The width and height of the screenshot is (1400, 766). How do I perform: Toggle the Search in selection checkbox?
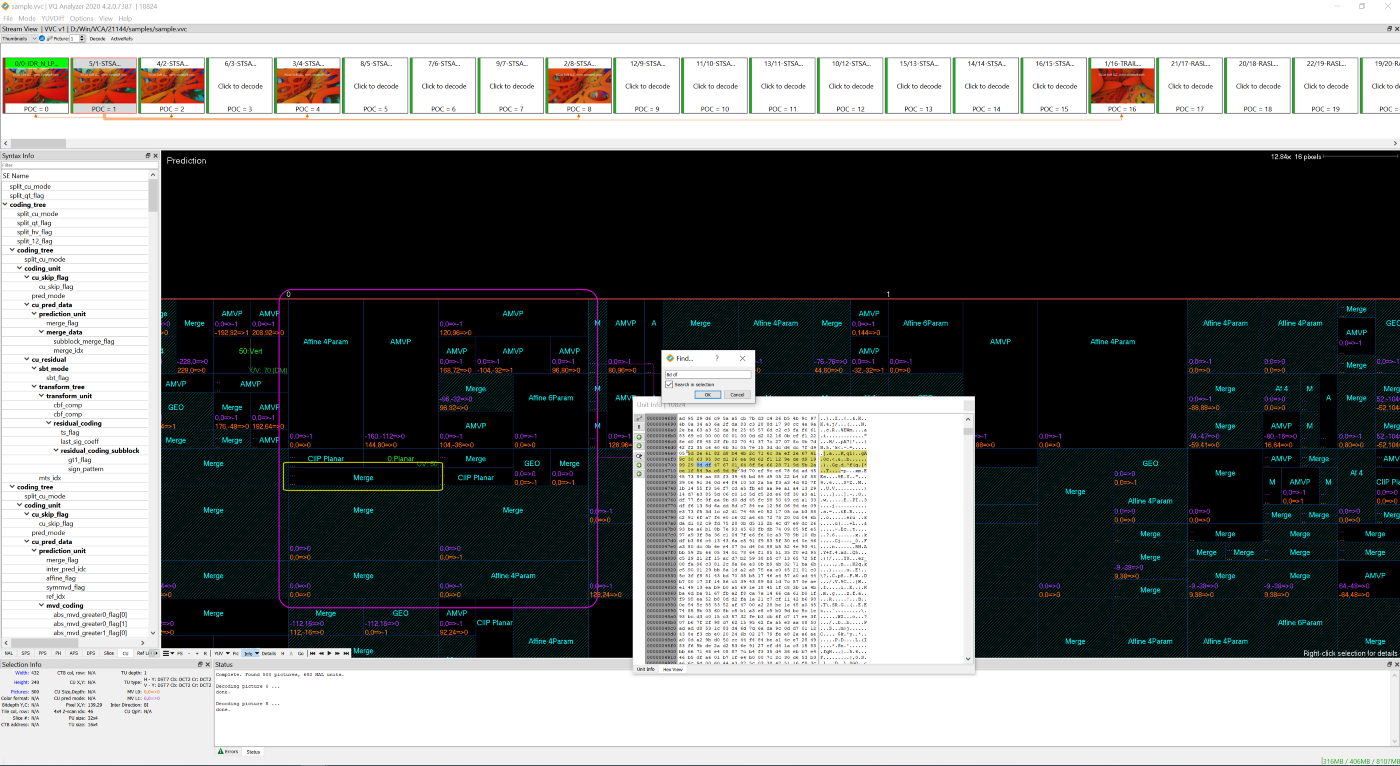pos(669,384)
